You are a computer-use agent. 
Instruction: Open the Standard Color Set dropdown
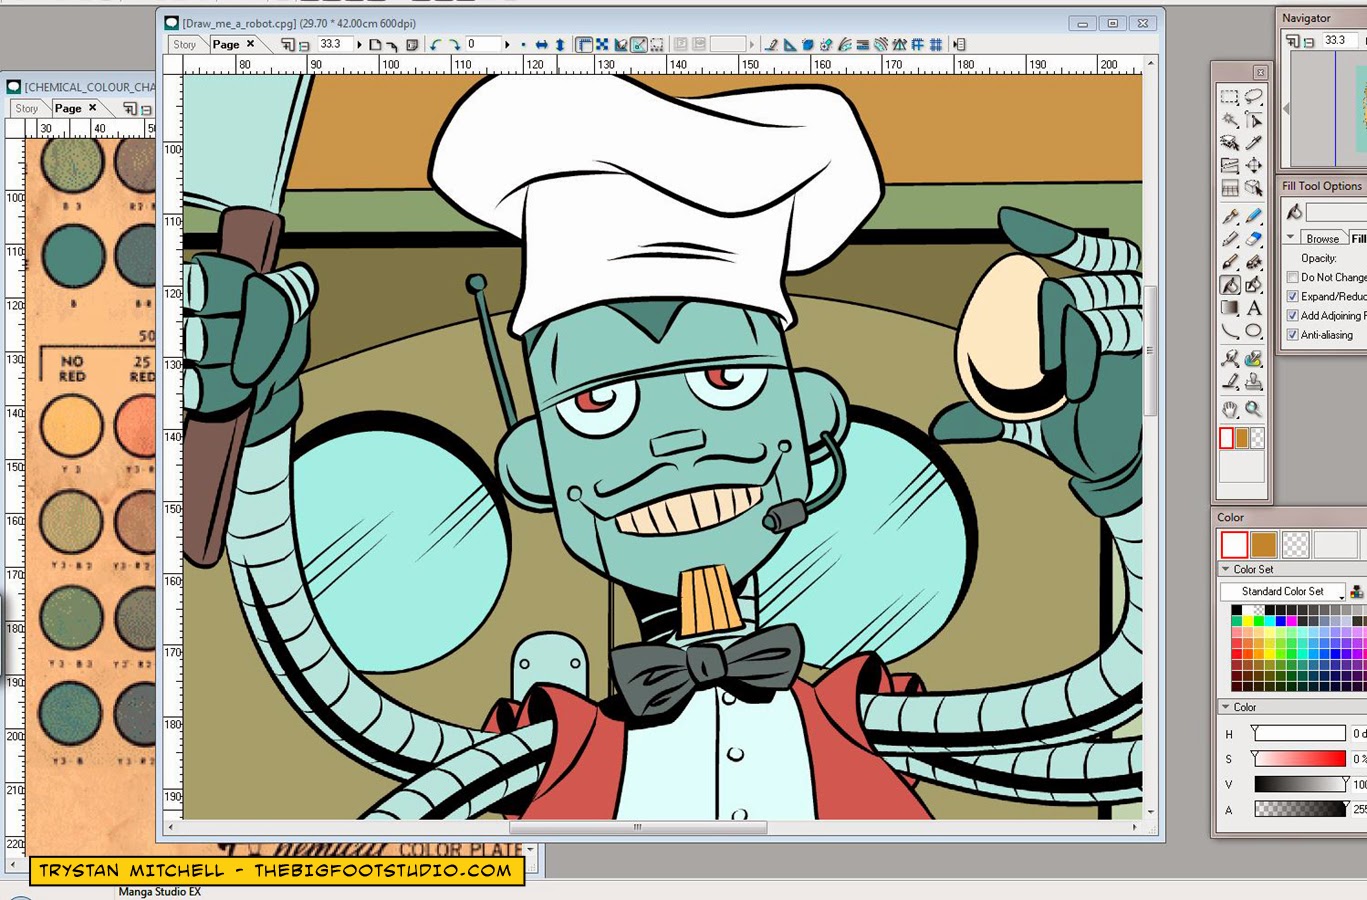pyautogui.click(x=1283, y=592)
